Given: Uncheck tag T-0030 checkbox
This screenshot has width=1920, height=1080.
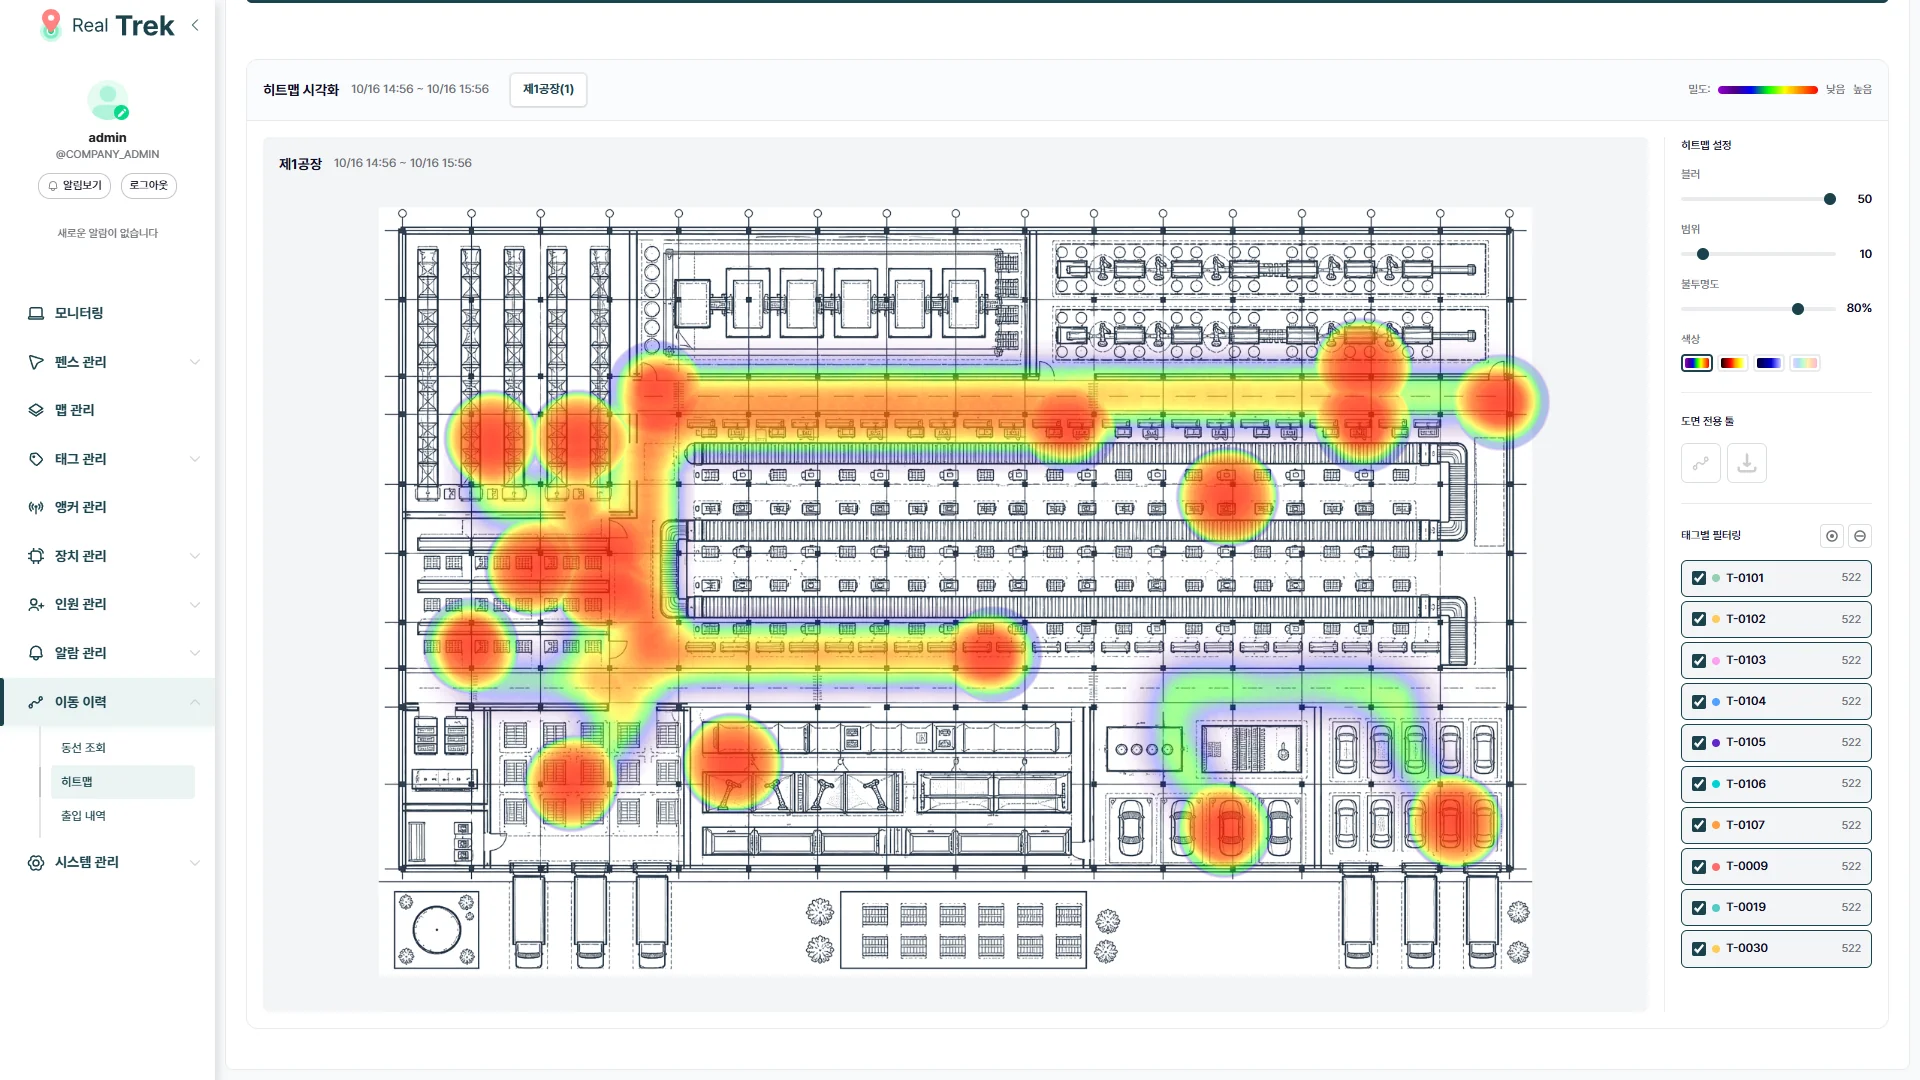Looking at the screenshot, I should coord(1698,949).
